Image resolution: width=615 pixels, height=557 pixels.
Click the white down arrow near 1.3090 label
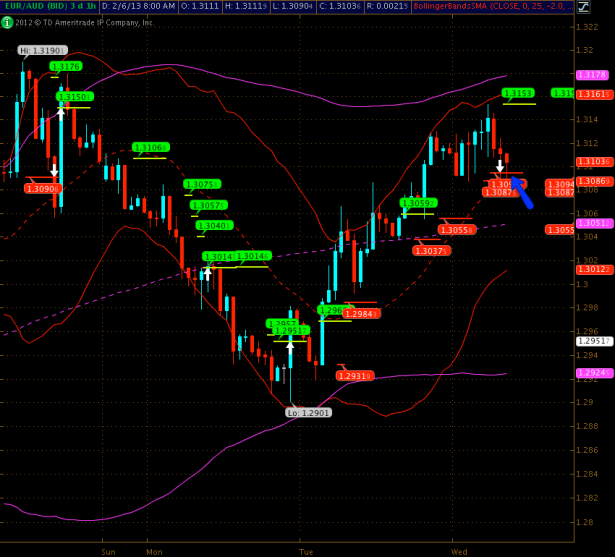(x=54, y=170)
